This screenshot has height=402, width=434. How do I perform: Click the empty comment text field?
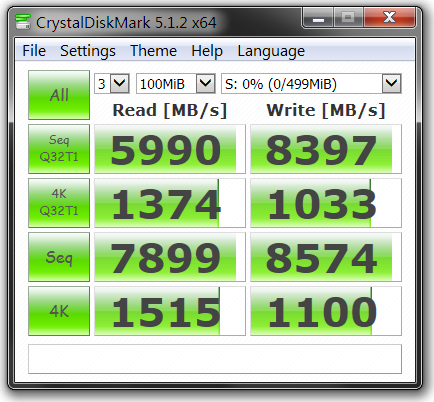(215, 359)
